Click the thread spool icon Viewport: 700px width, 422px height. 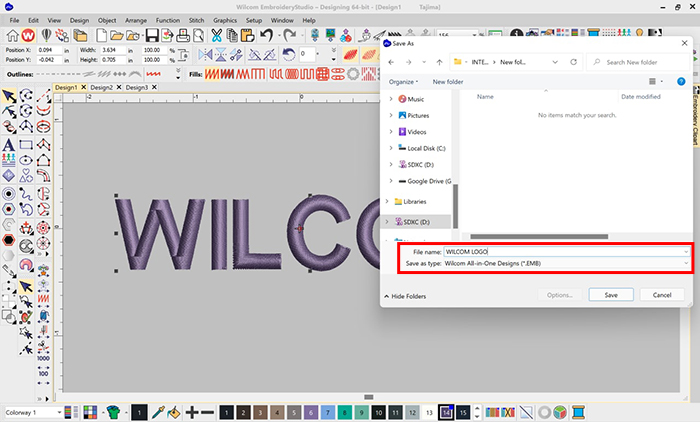[578, 412]
